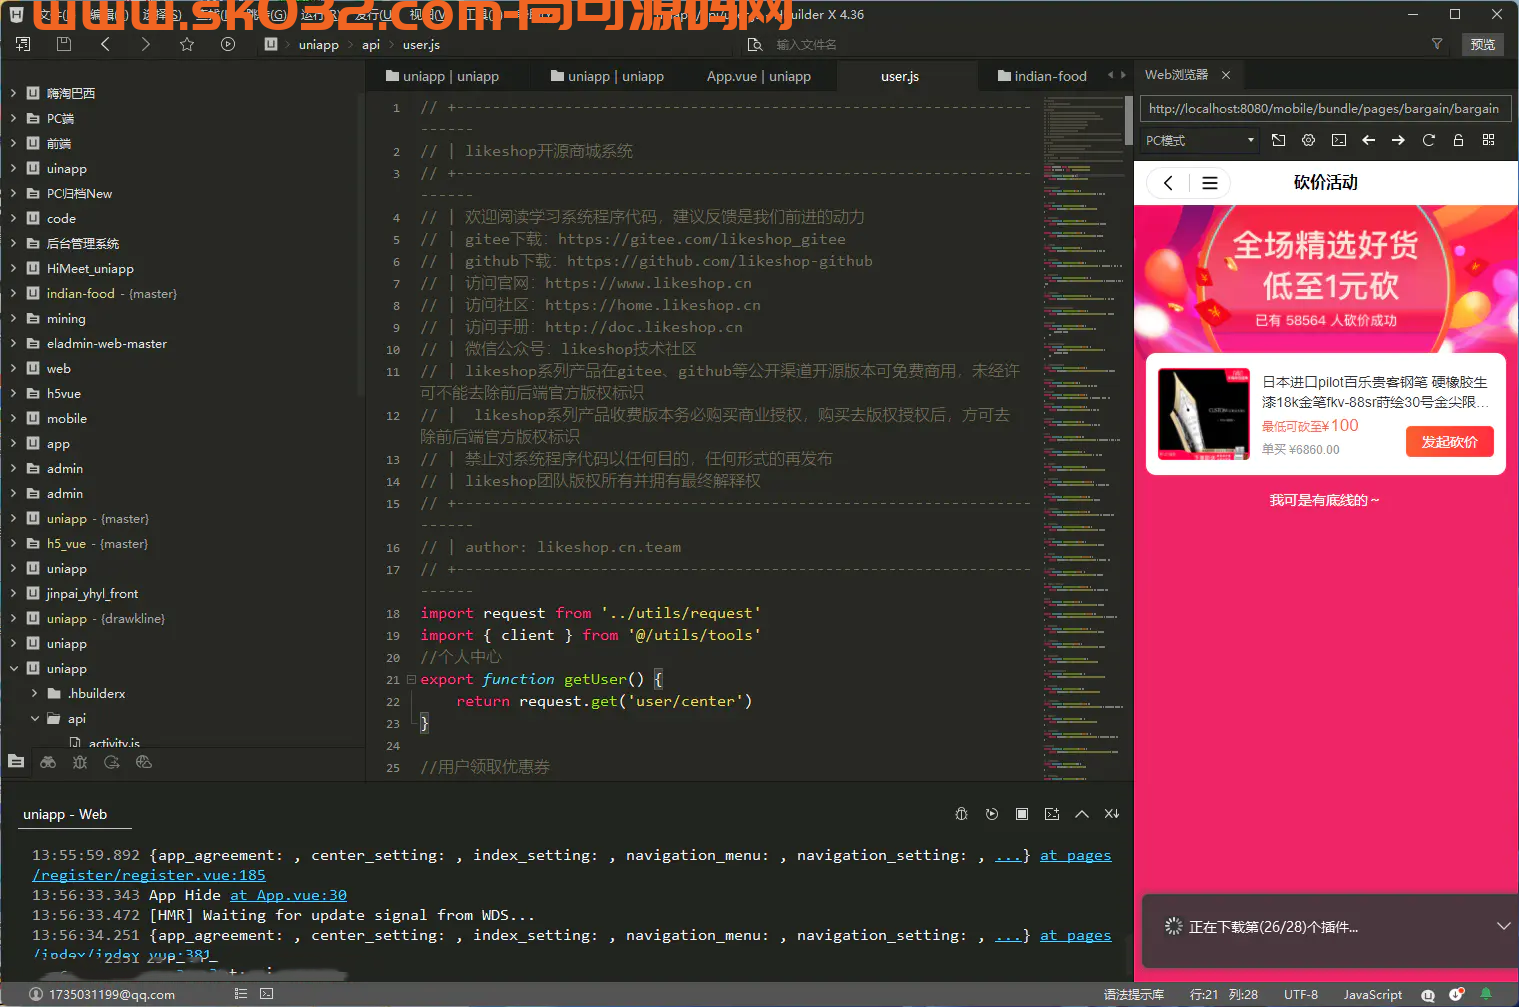Click the console clear output icon
This screenshot has width=1519, height=1007.
(1052, 814)
